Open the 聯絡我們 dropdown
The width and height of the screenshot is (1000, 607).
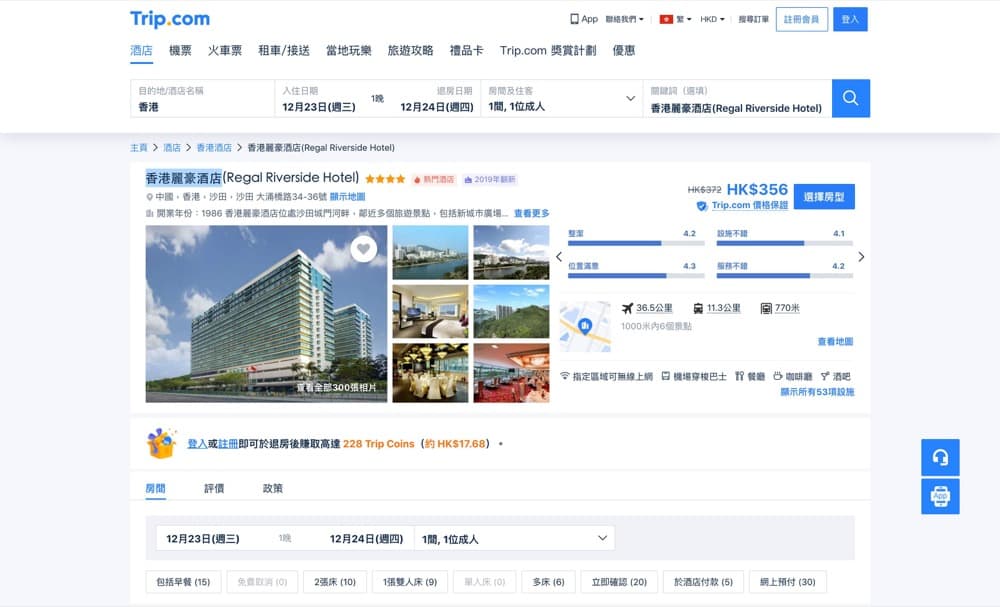tap(624, 19)
